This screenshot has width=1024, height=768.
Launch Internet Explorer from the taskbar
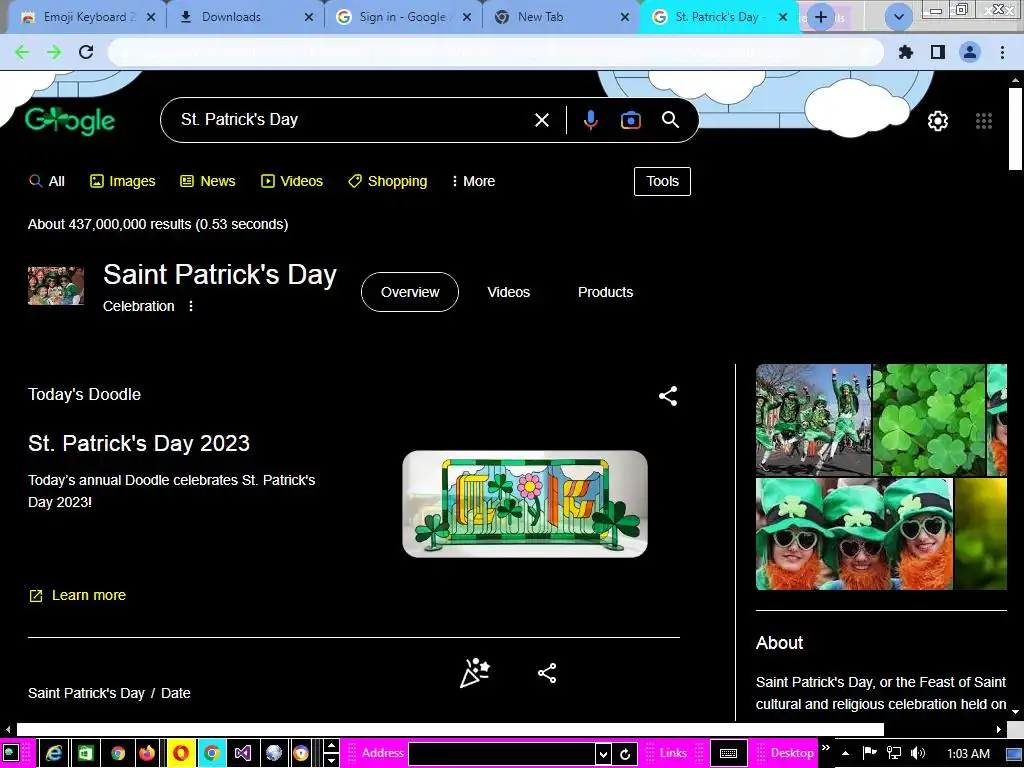[x=54, y=753]
